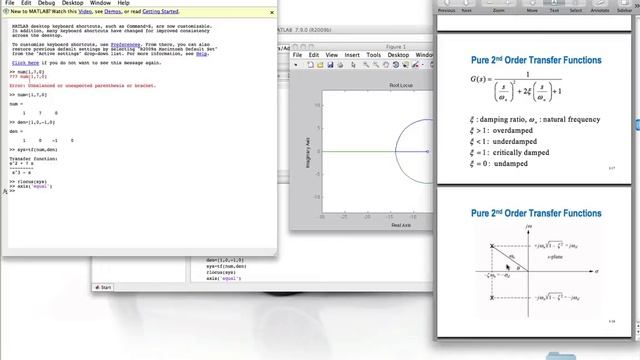Go to Next page in PDF viewer

467,6
